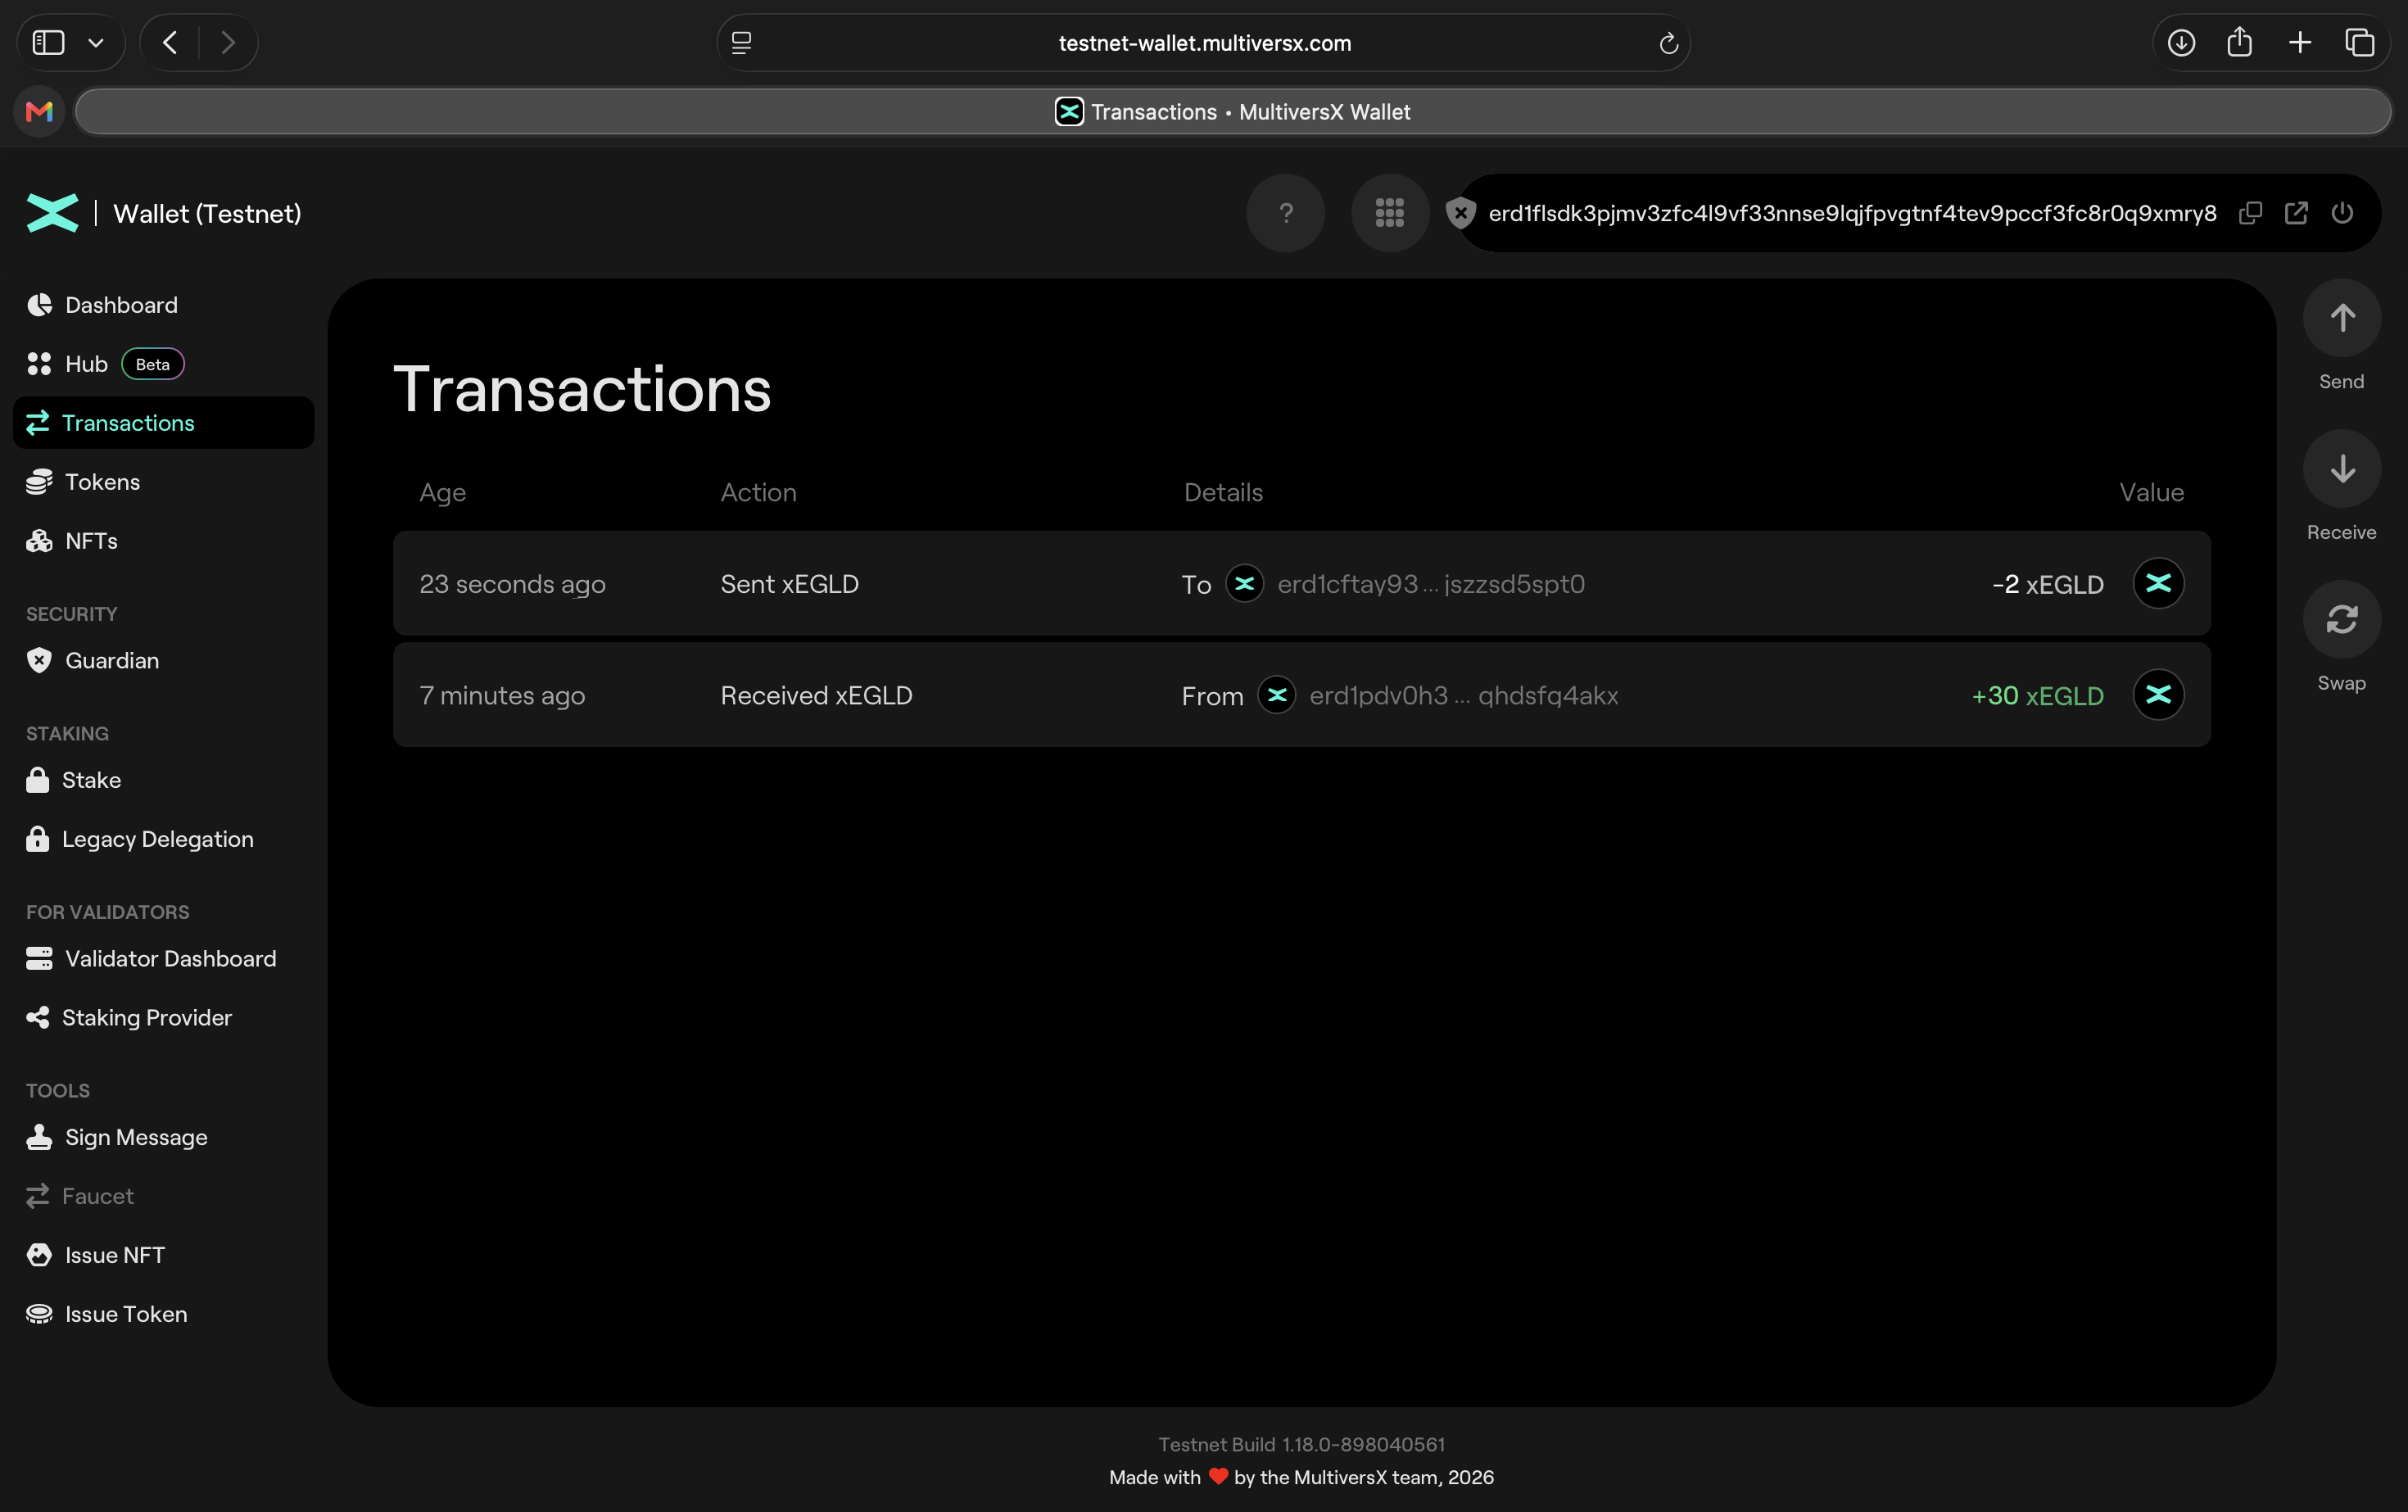
Task: Click recipient address erd1cftay93...jszzsd5spt0
Action: (x=1431, y=584)
